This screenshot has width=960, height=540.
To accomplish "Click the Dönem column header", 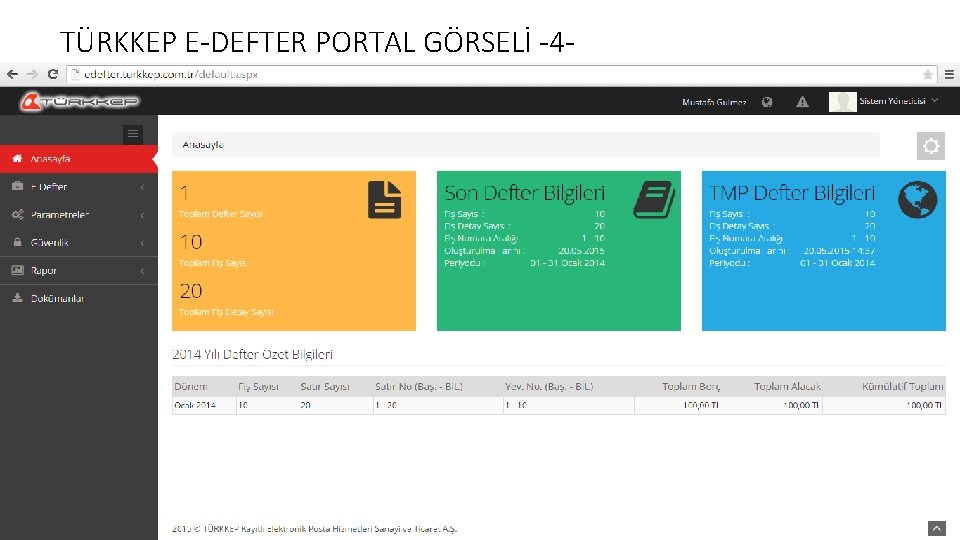I will pyautogui.click(x=190, y=386).
